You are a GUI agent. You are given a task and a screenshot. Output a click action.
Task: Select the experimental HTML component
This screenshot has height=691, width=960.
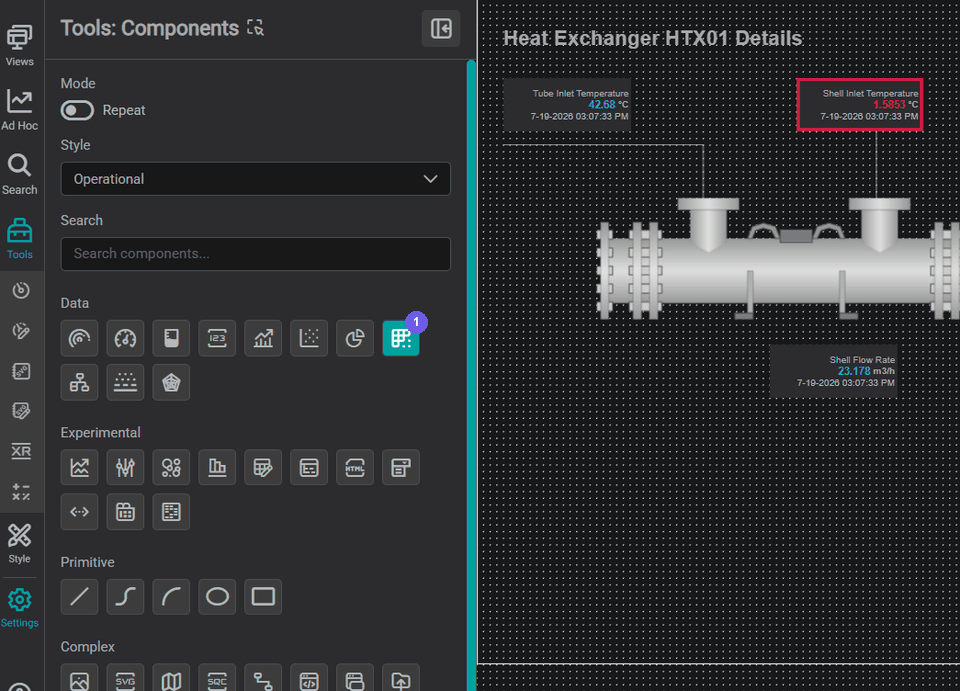pyautogui.click(x=355, y=468)
